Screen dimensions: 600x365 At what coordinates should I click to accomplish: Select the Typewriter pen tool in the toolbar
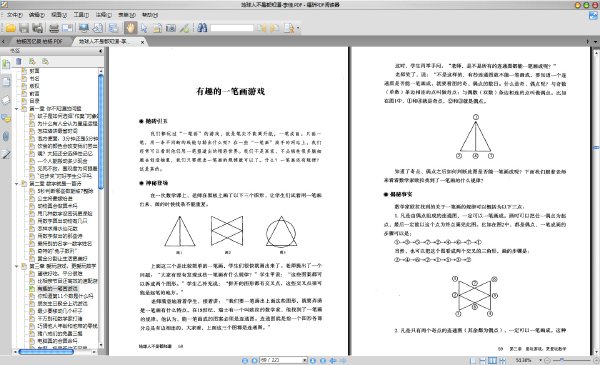click(184, 28)
